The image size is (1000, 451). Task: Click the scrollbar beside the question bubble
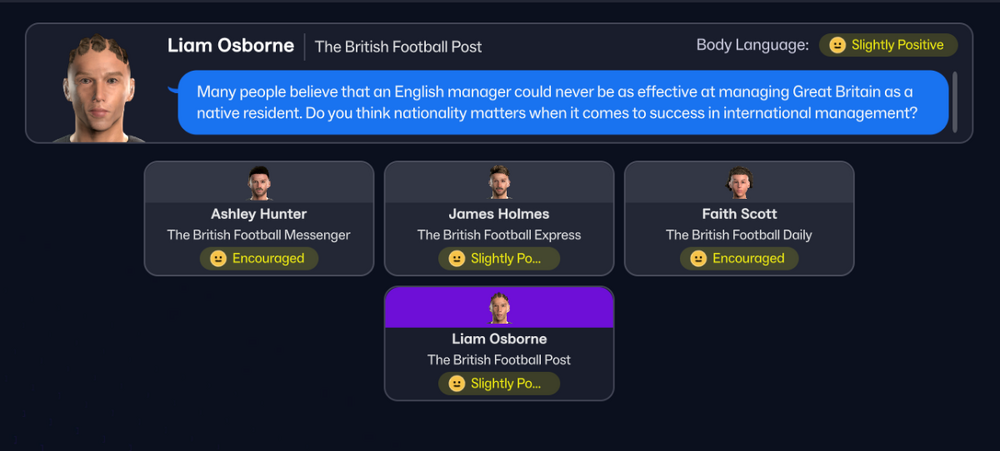click(955, 102)
